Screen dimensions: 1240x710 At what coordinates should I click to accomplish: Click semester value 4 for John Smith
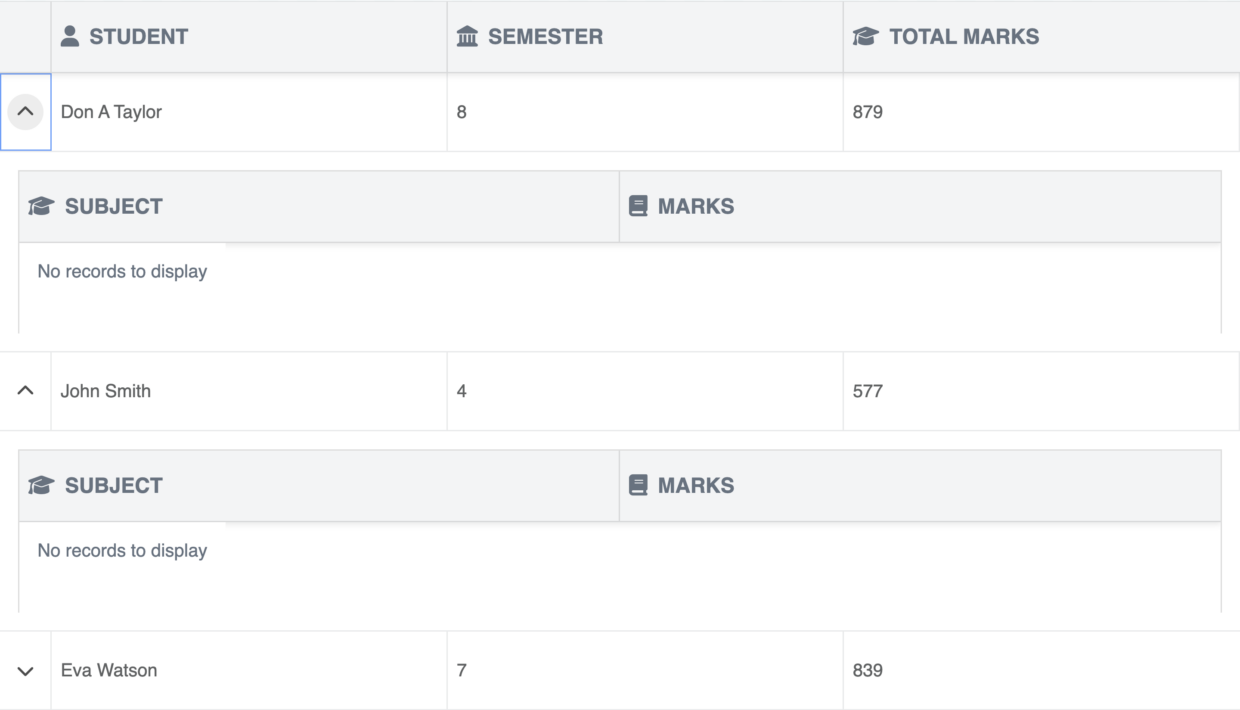462,391
